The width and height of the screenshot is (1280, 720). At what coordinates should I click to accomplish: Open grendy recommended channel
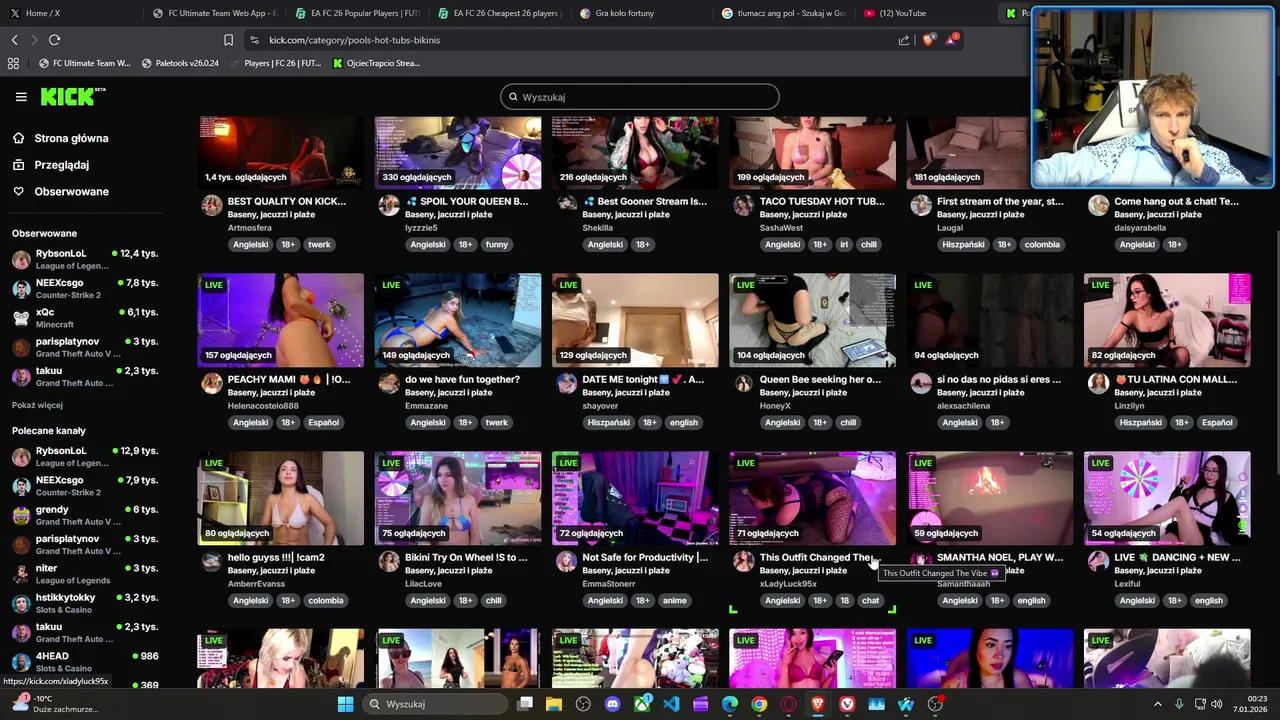coord(85,515)
